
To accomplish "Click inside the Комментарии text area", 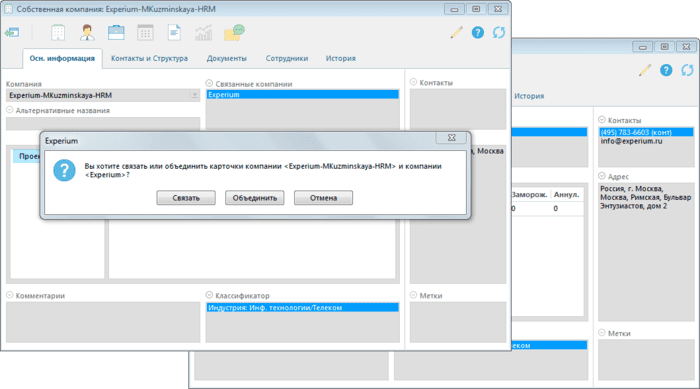I will tap(103, 322).
